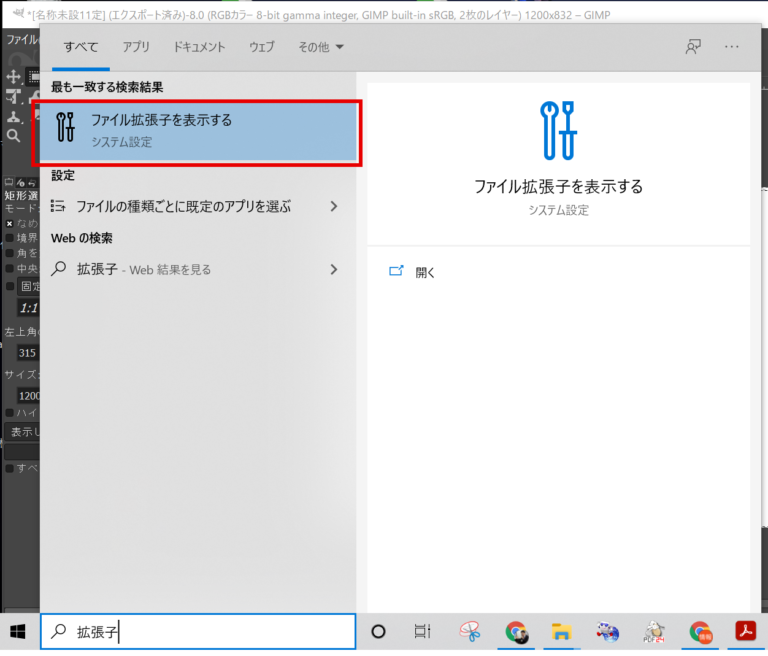Click the GIMP 1:1 aspect ratio field
Image resolution: width=768 pixels, height=656 pixels.
(x=28, y=308)
